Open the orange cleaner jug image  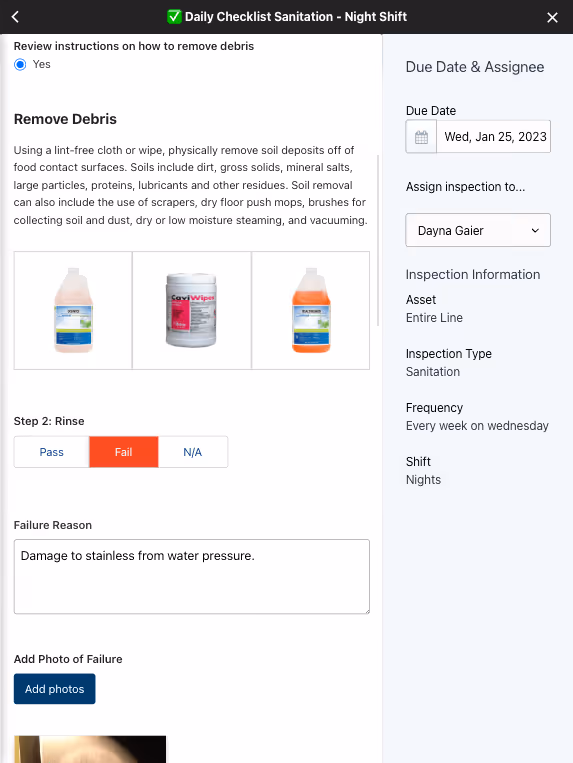coord(311,310)
